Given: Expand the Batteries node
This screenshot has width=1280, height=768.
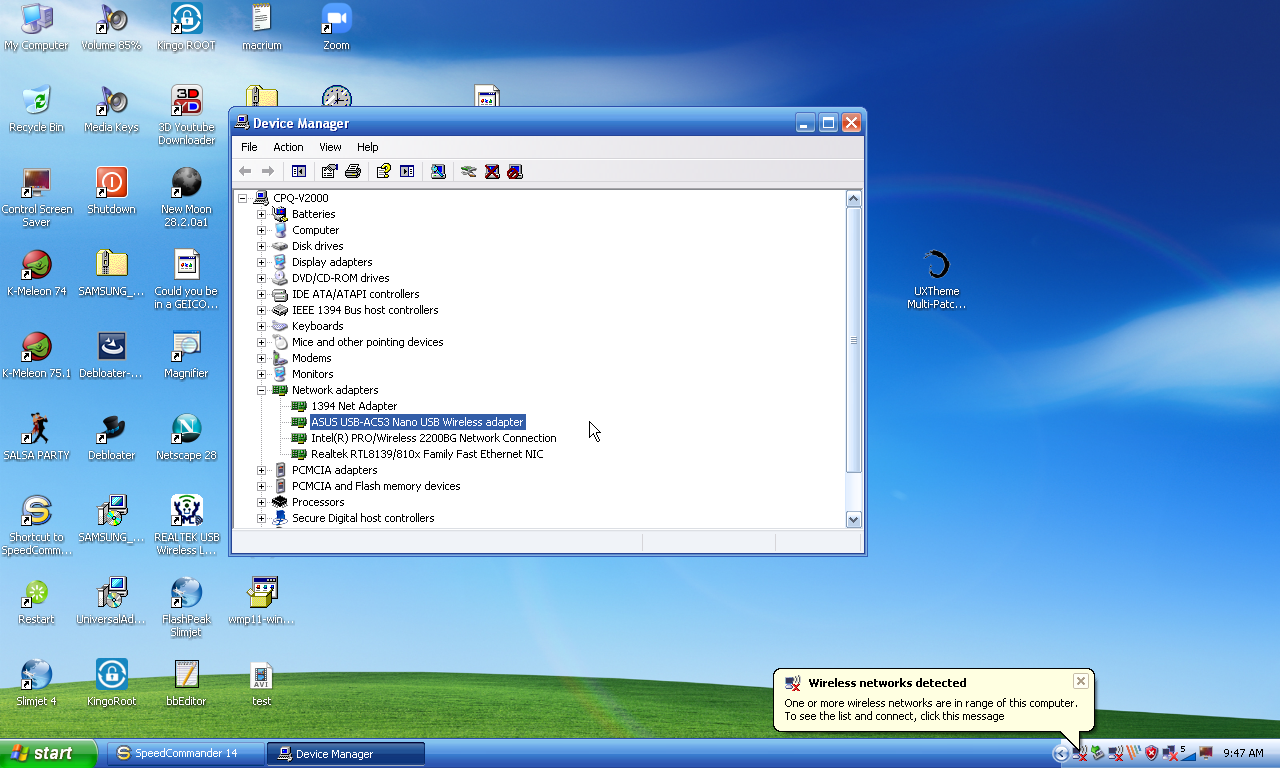Looking at the screenshot, I should 261,214.
